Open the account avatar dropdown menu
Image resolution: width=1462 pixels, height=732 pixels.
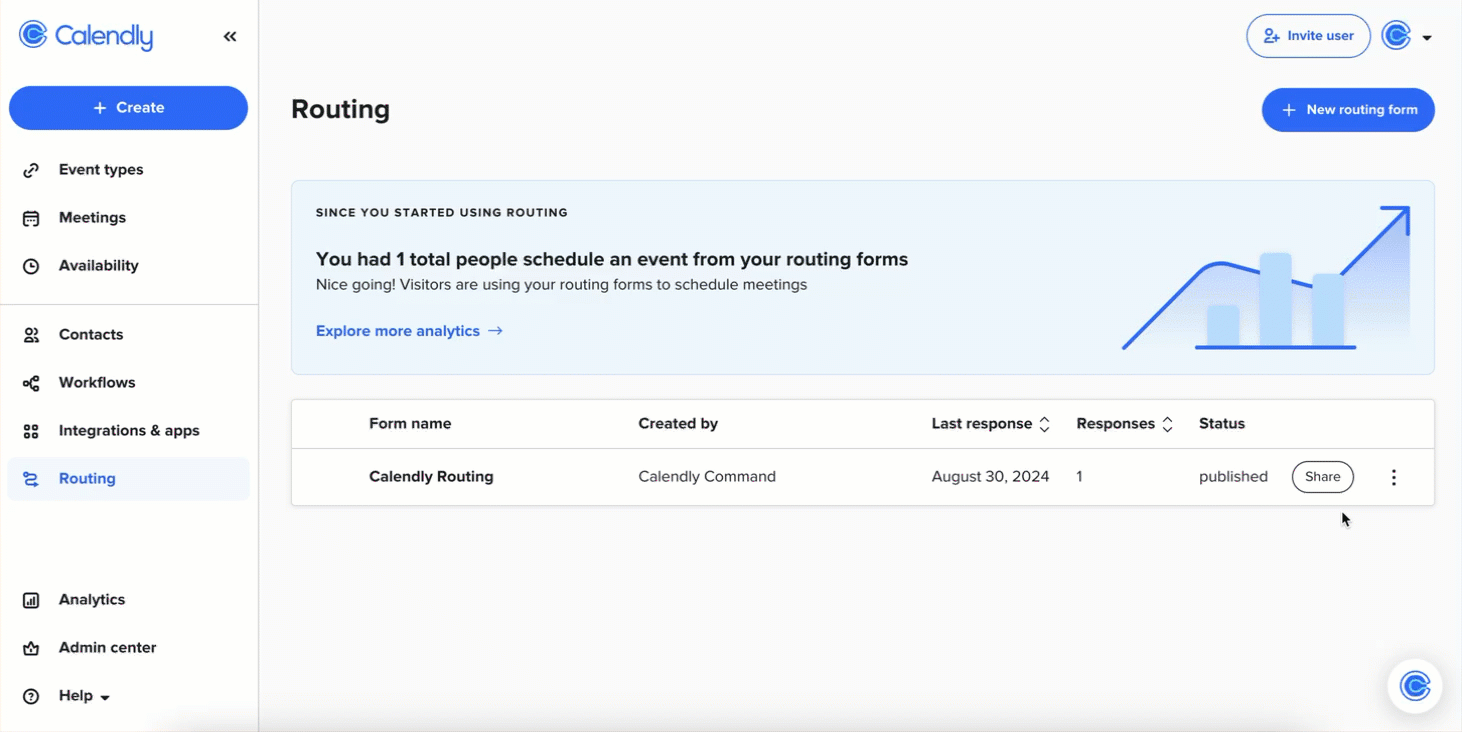[1406, 36]
